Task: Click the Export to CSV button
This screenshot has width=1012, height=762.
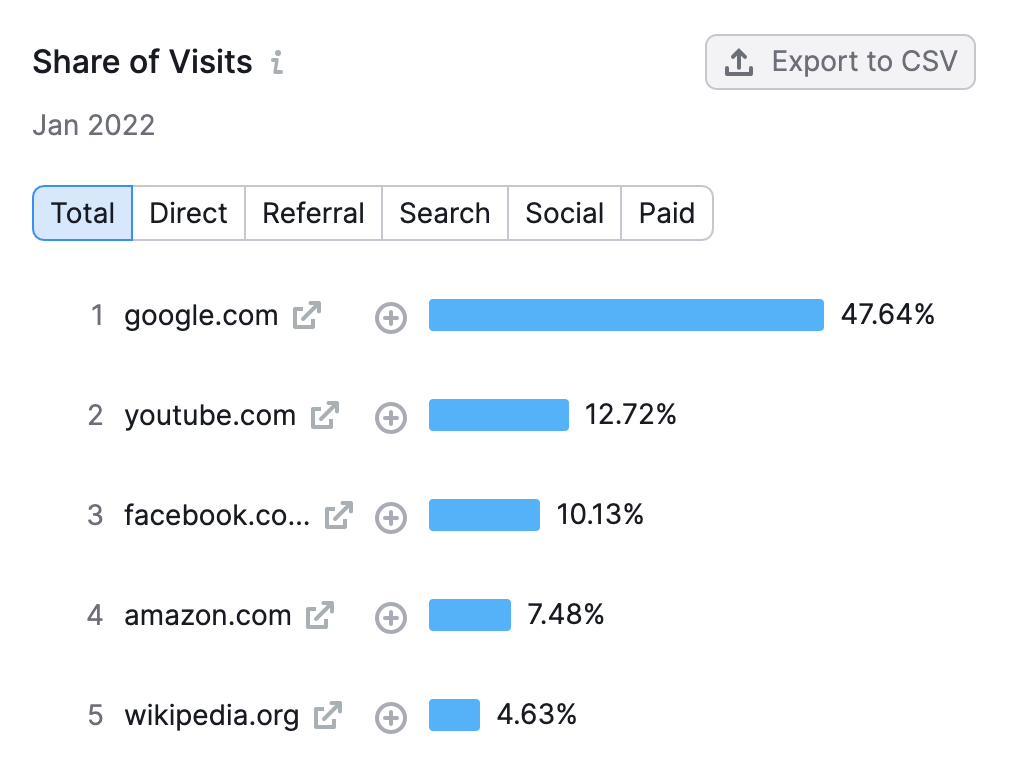Action: (x=840, y=62)
